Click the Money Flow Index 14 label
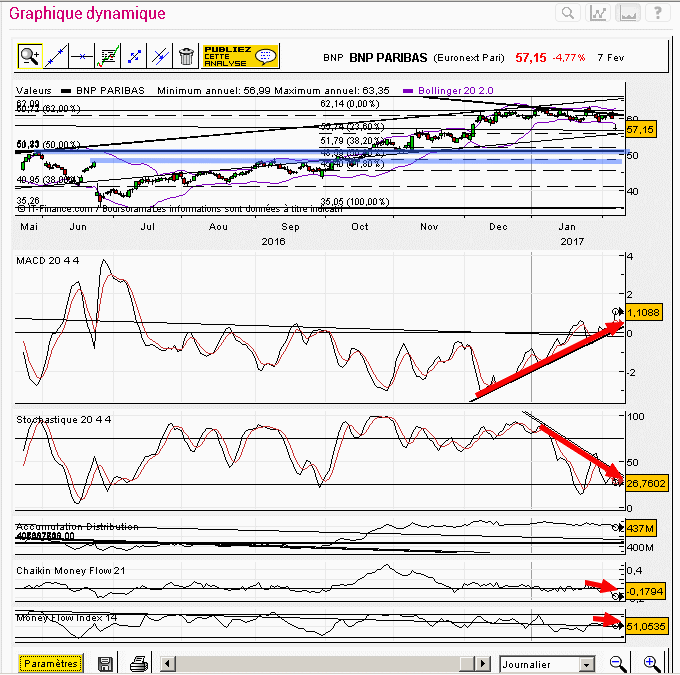This screenshot has width=680, height=675. [67, 618]
